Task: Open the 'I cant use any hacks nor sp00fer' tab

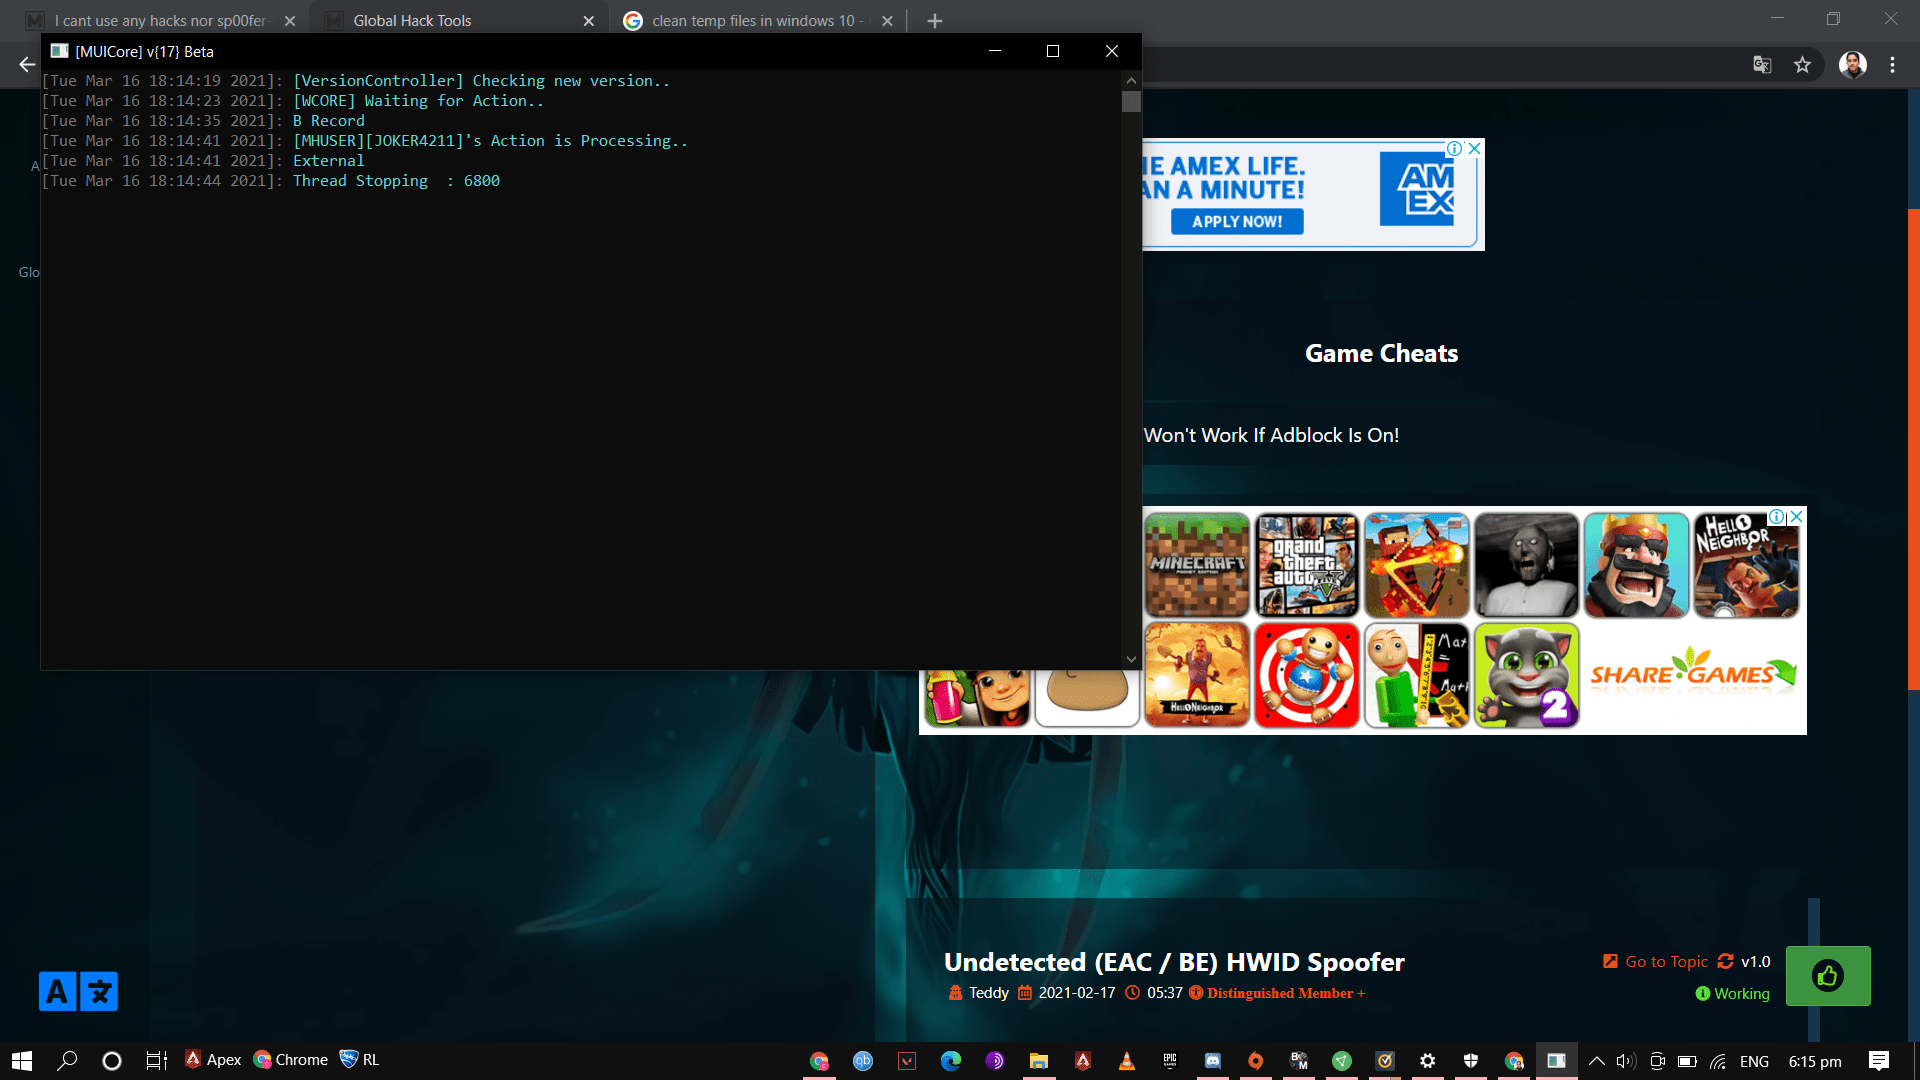Action: click(160, 20)
